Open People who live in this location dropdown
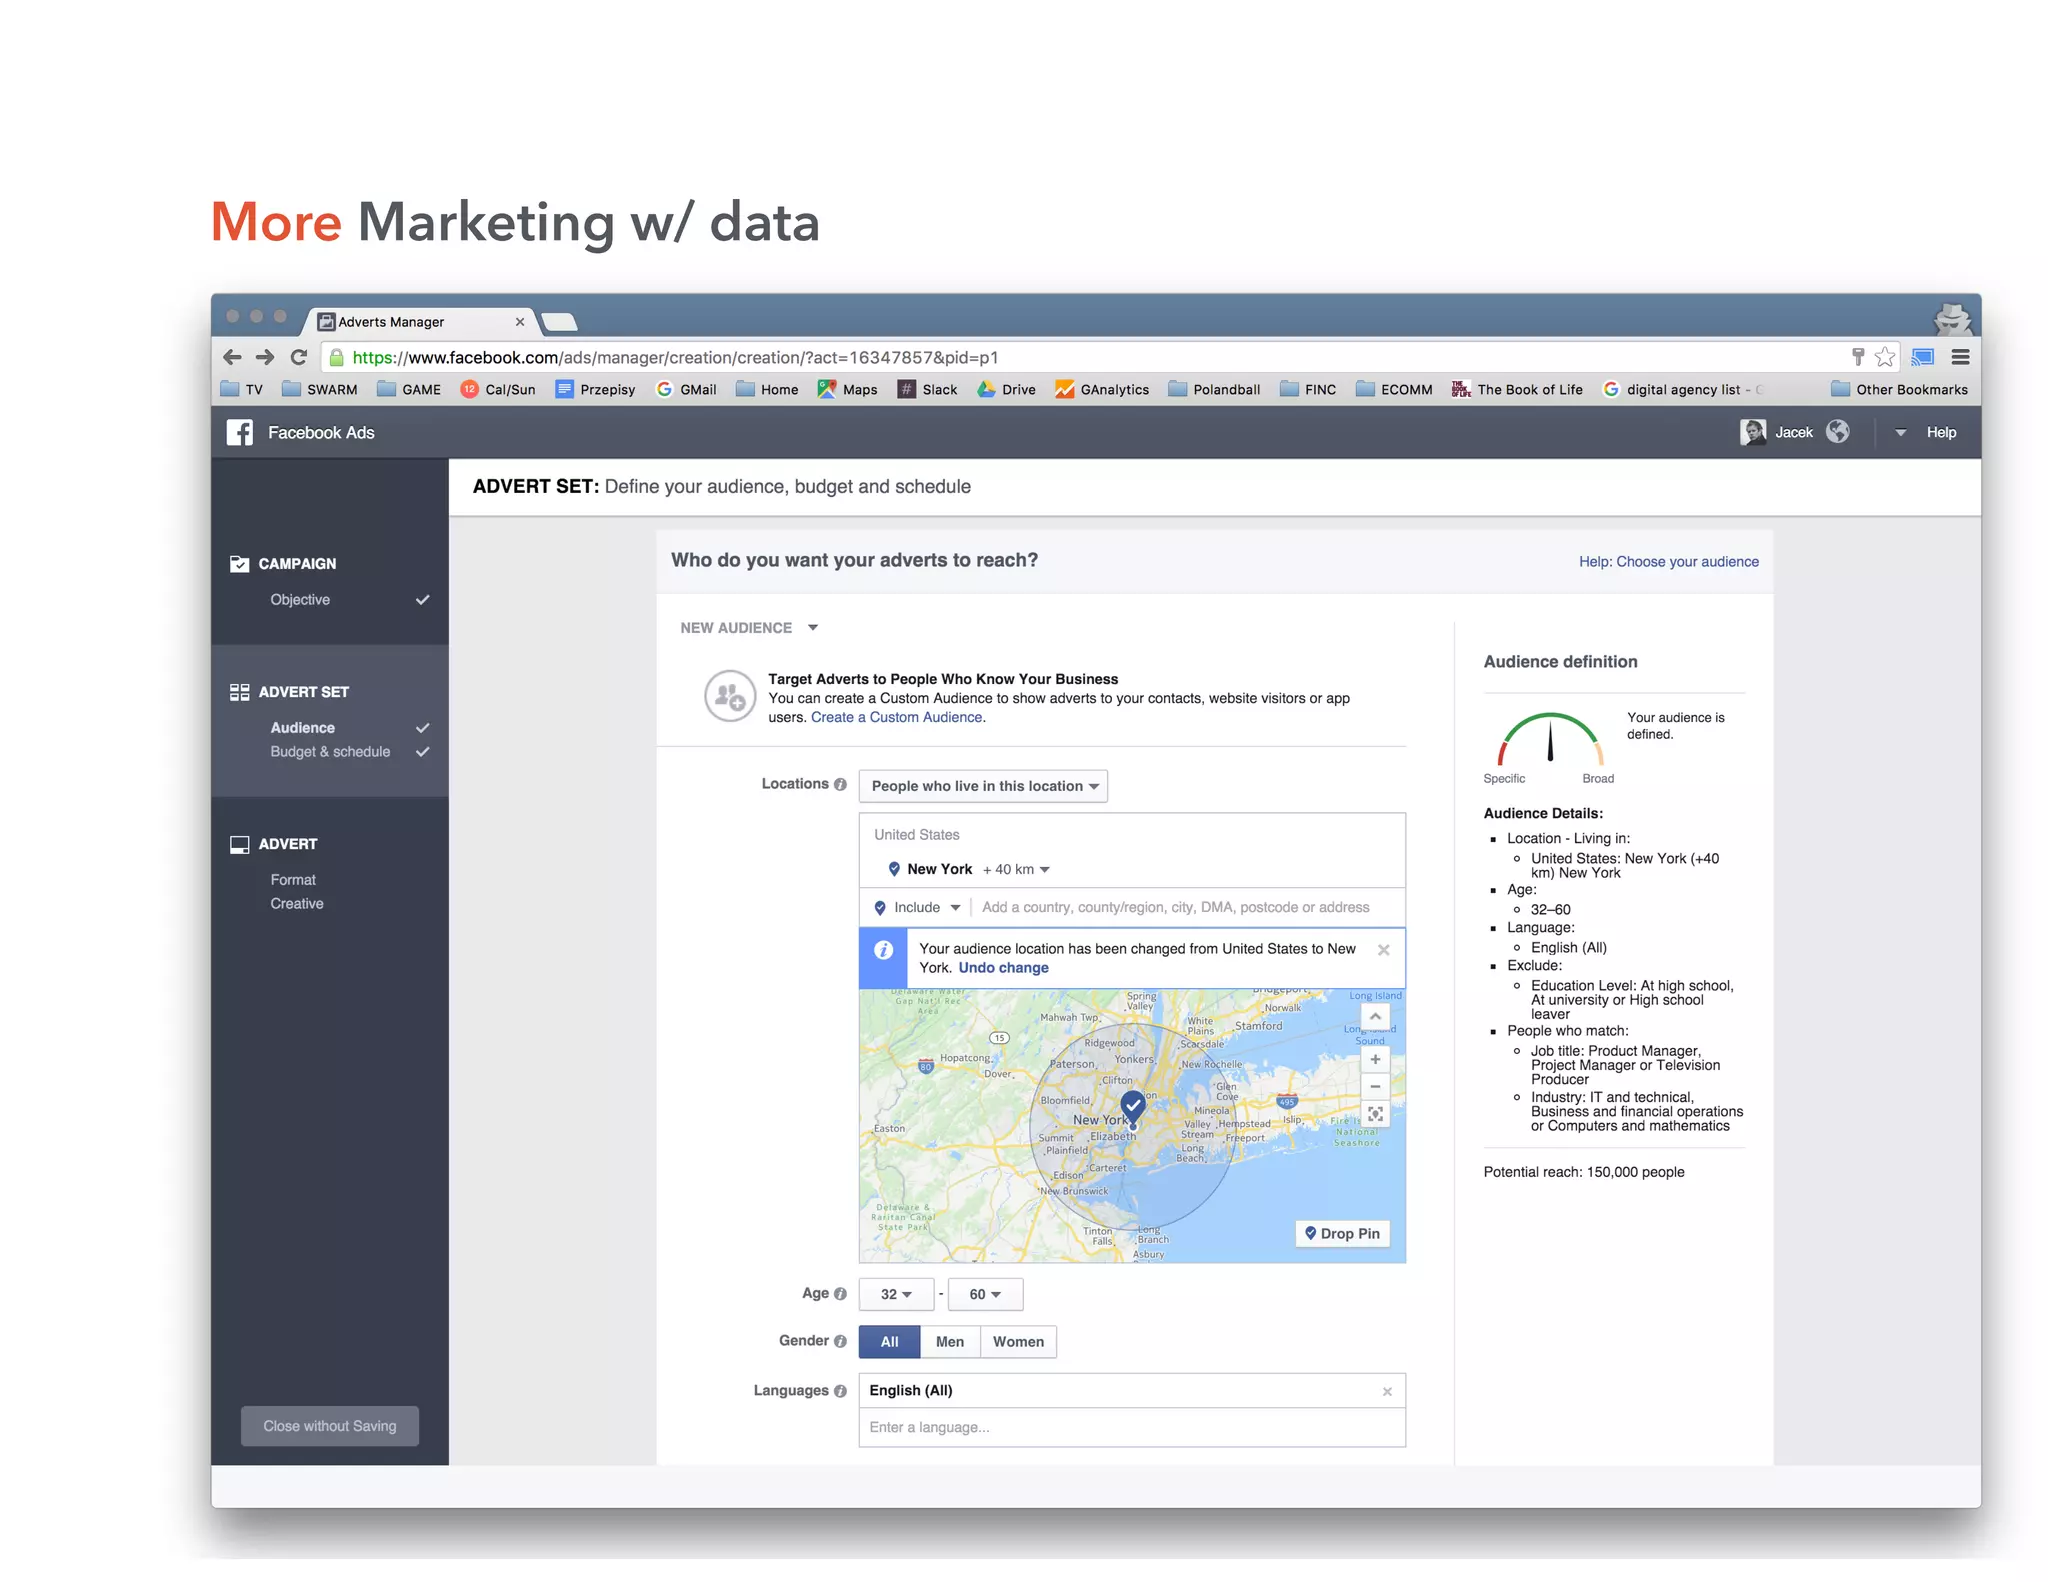The width and height of the screenshot is (2048, 1582). 983,786
